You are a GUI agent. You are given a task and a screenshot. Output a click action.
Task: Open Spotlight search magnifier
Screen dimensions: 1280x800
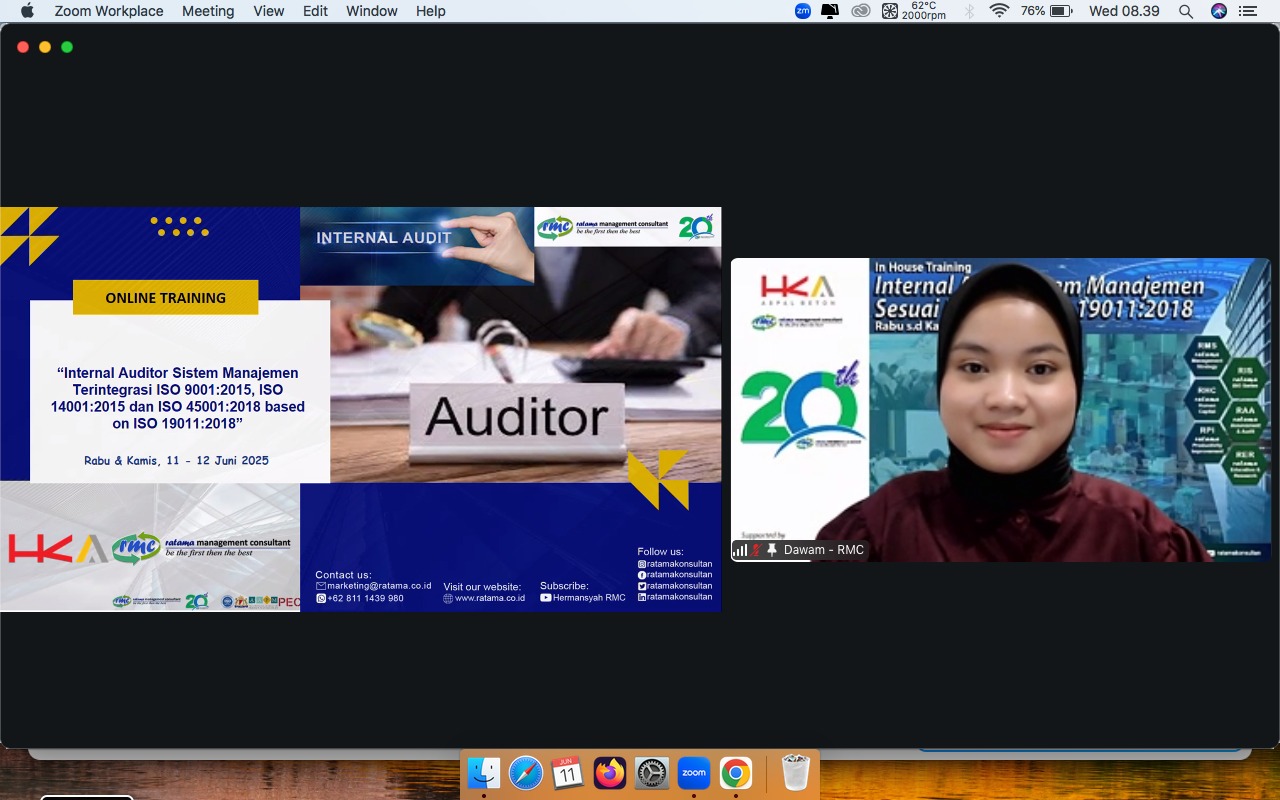tap(1186, 11)
